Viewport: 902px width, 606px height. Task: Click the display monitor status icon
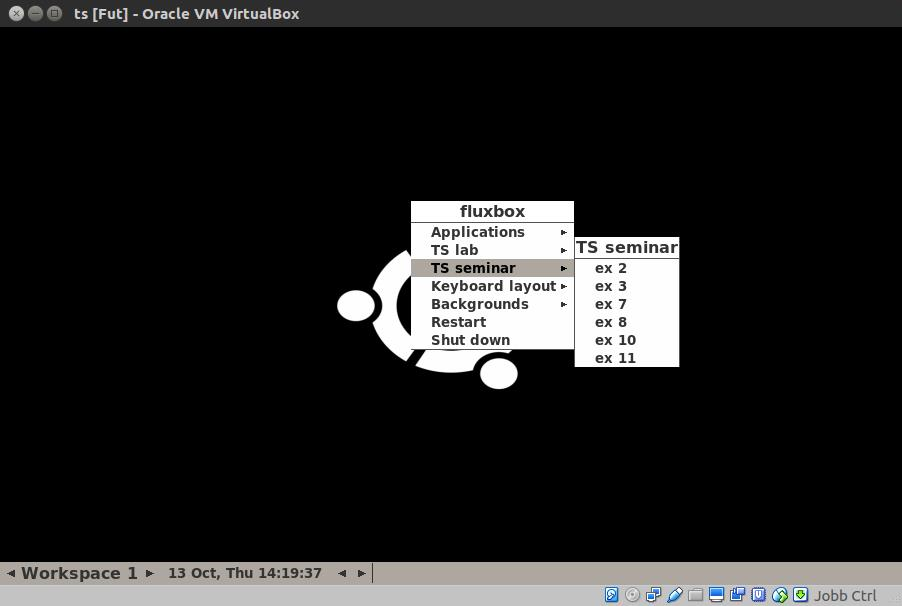[716, 594]
